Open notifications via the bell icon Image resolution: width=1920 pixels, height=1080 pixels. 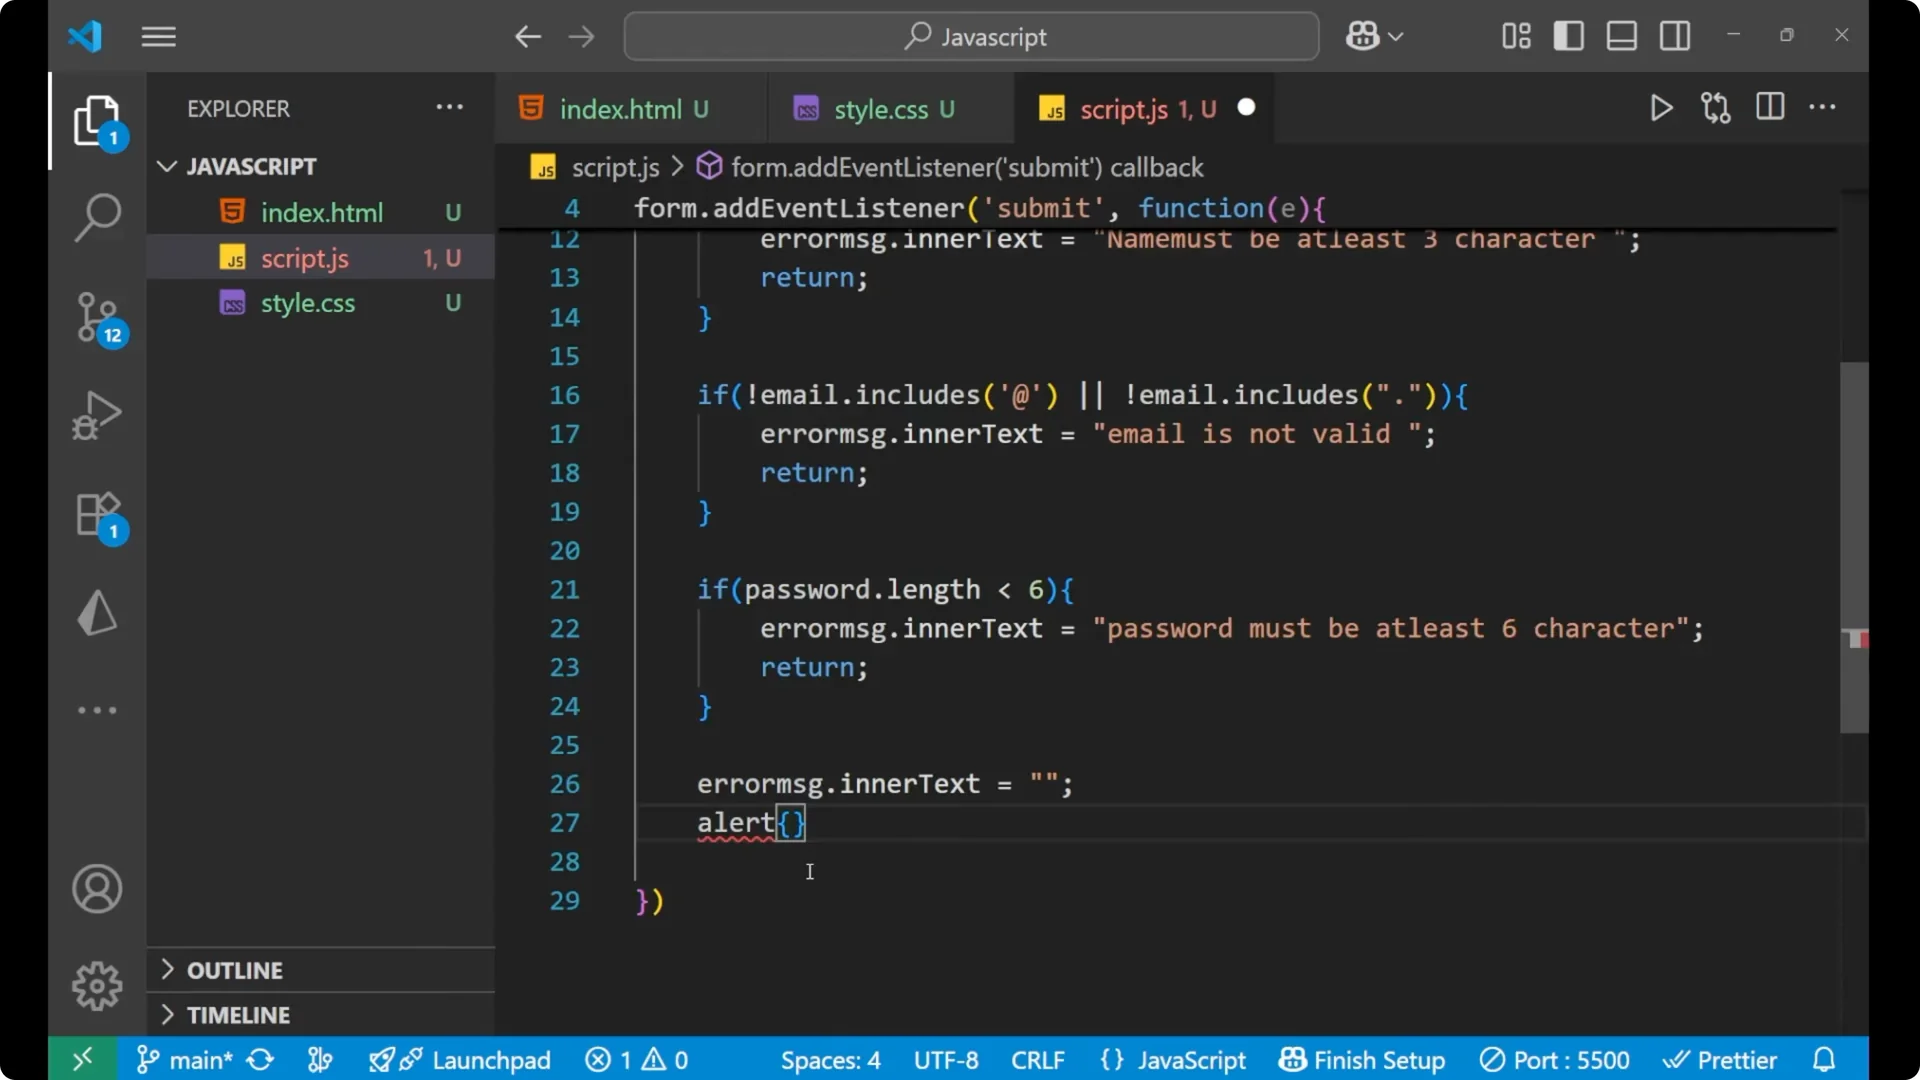coord(1822,1059)
